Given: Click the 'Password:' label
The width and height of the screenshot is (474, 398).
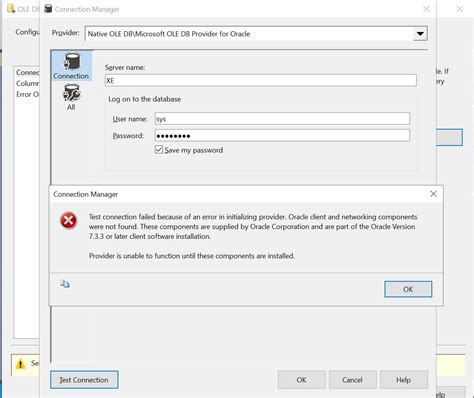Looking at the screenshot, I should tap(128, 136).
